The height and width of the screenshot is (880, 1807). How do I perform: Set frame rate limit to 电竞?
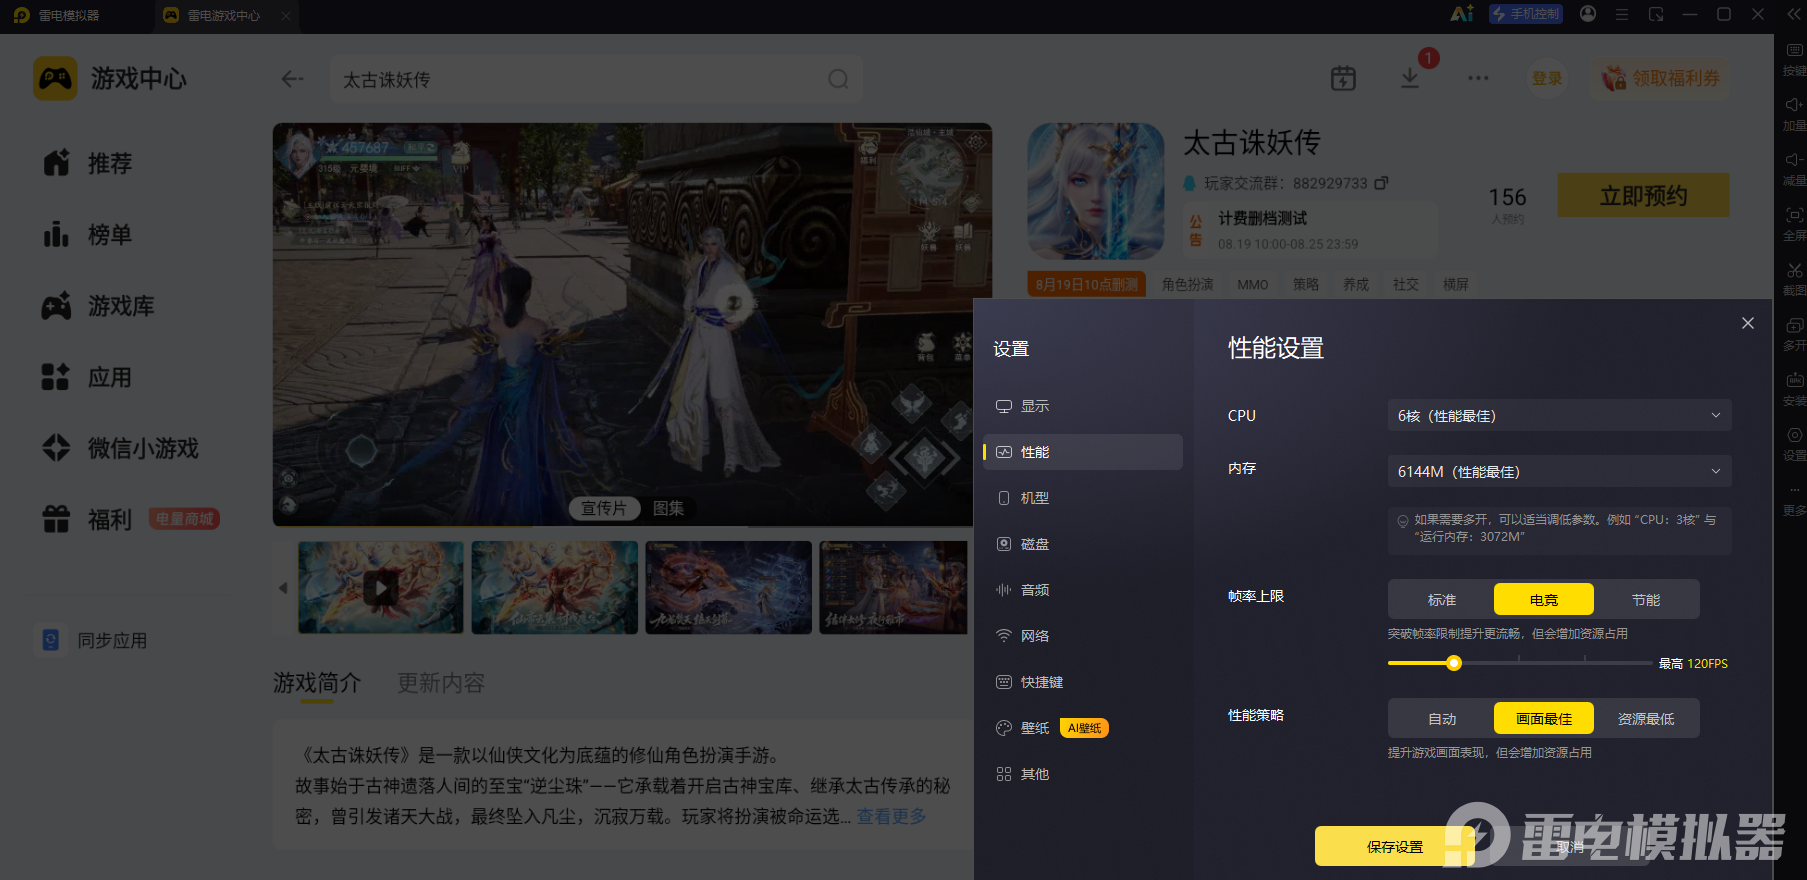coord(1544,600)
